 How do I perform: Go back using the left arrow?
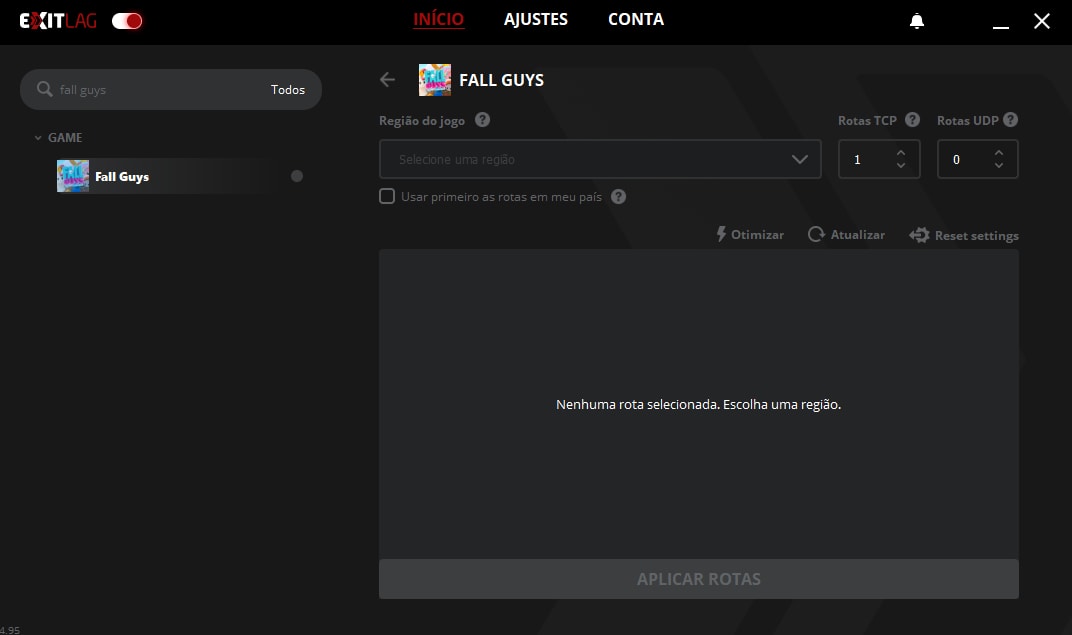[388, 80]
